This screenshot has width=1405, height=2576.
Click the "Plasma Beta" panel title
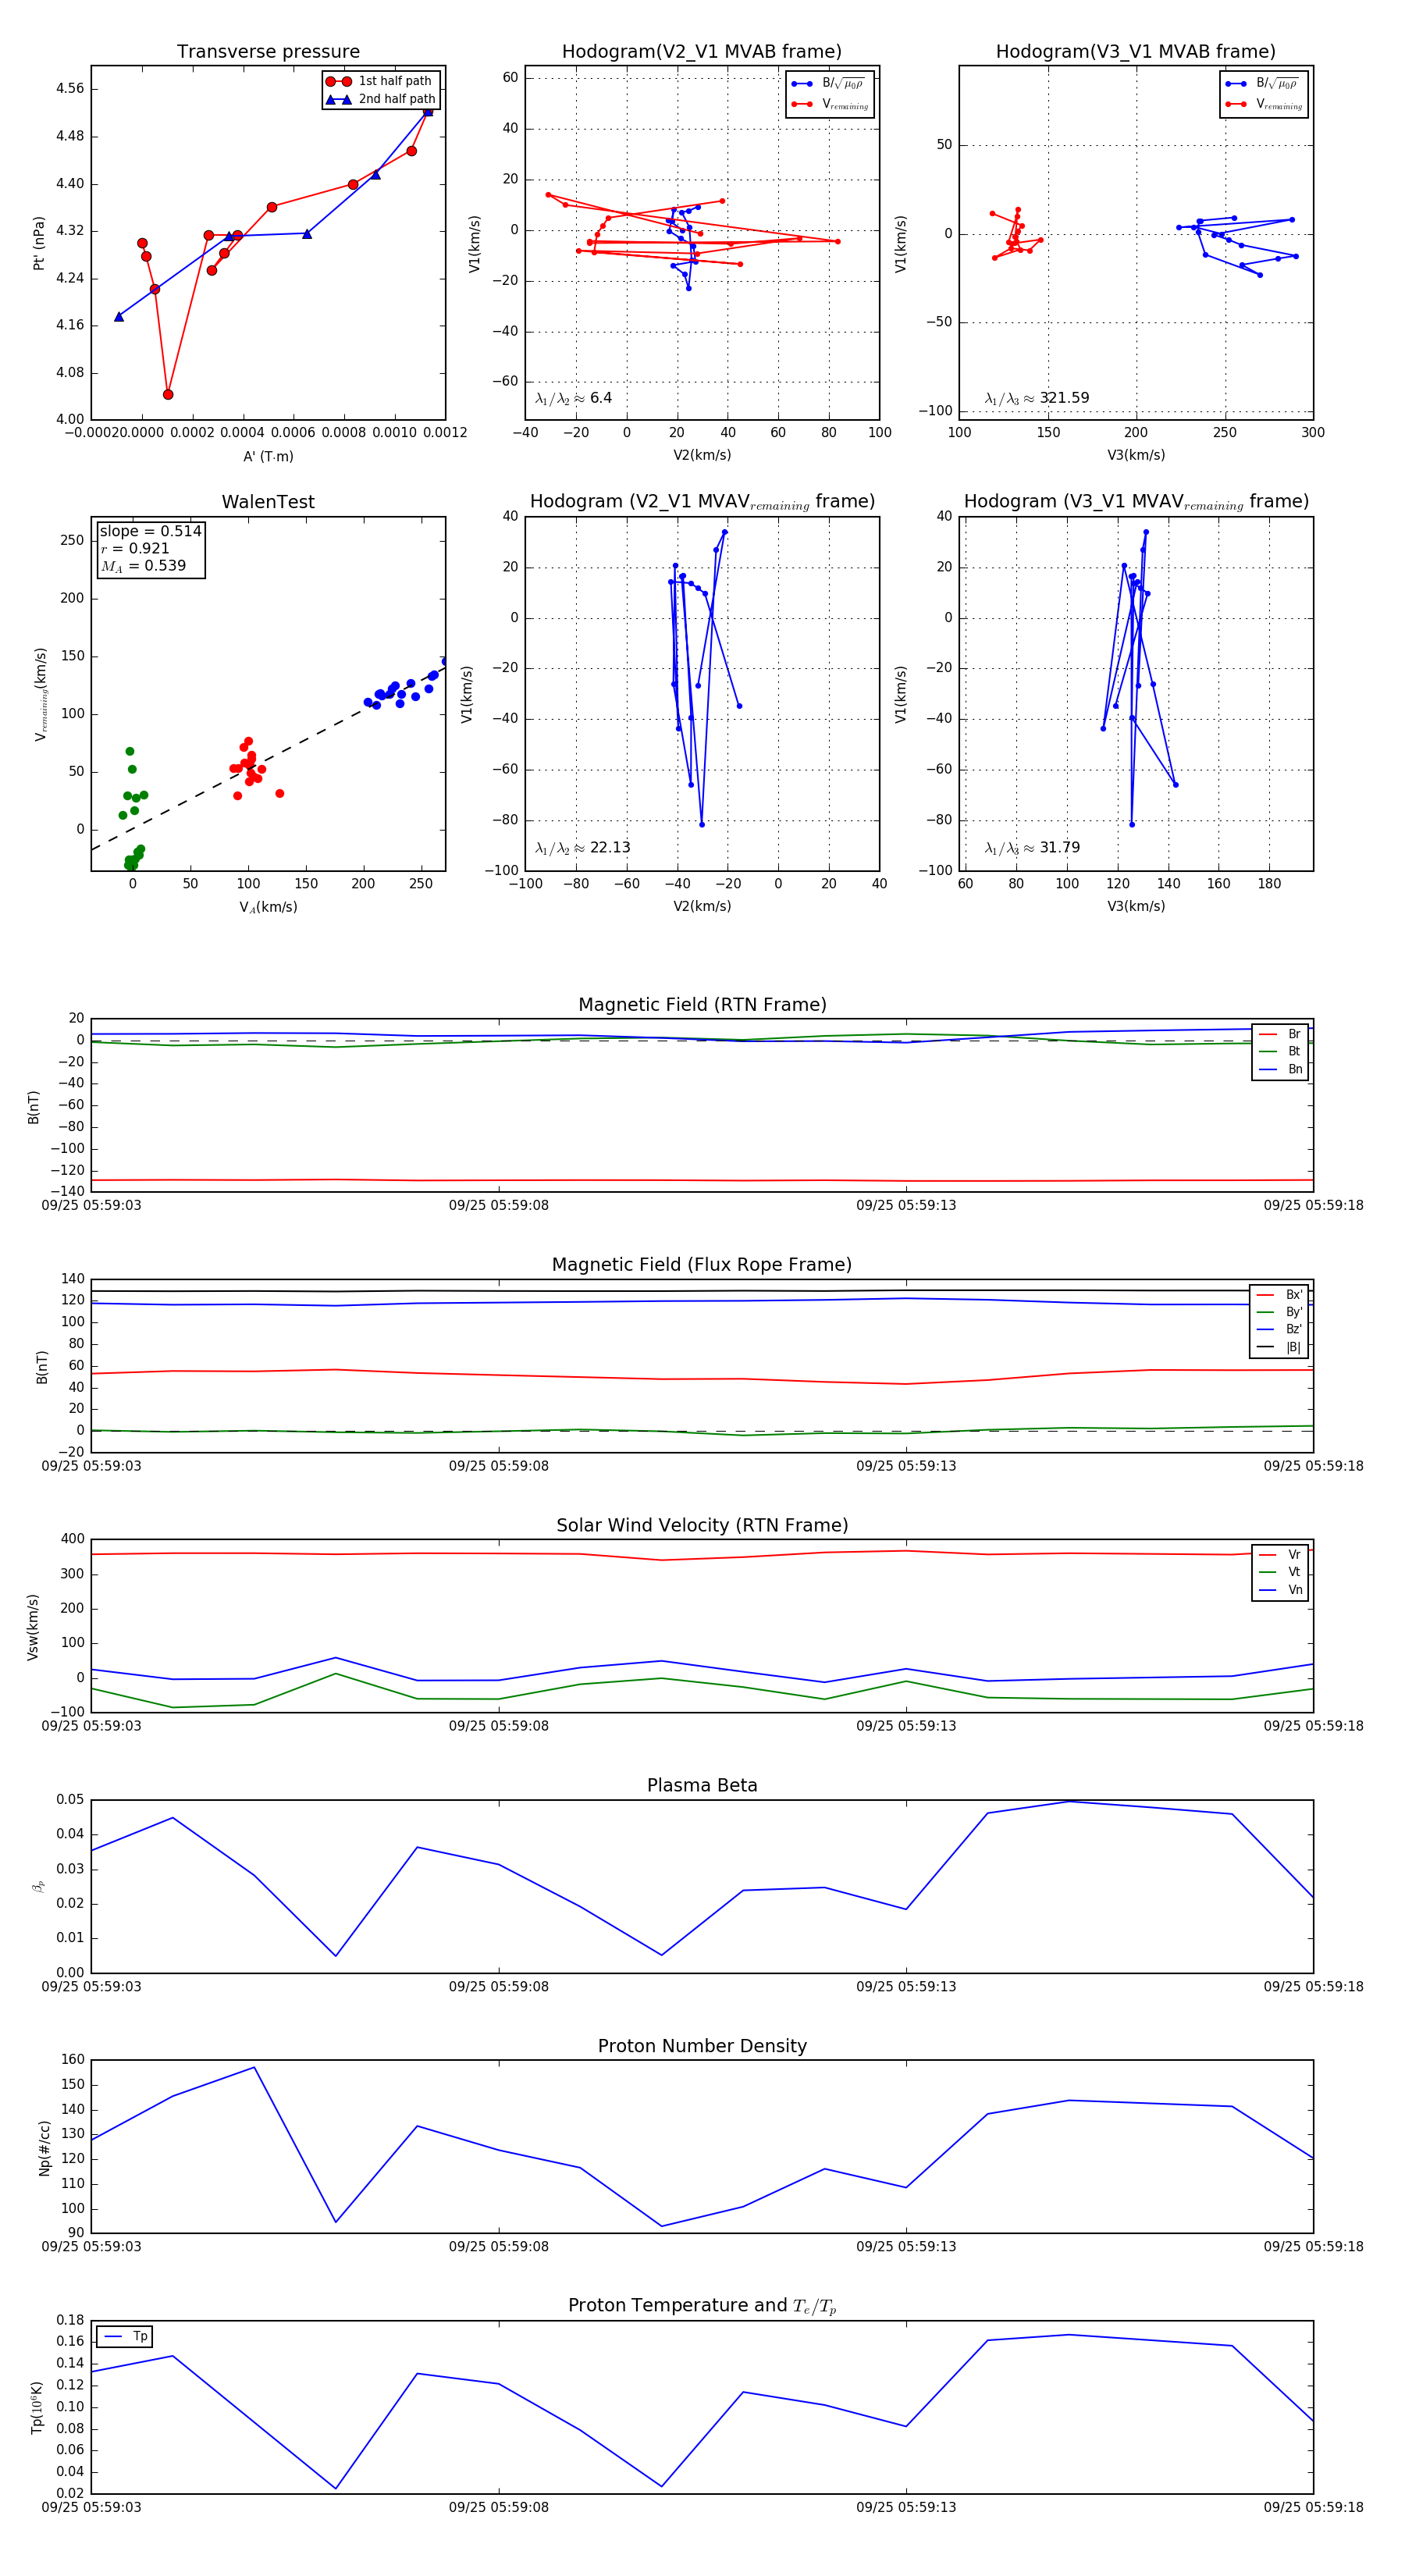702,1785
